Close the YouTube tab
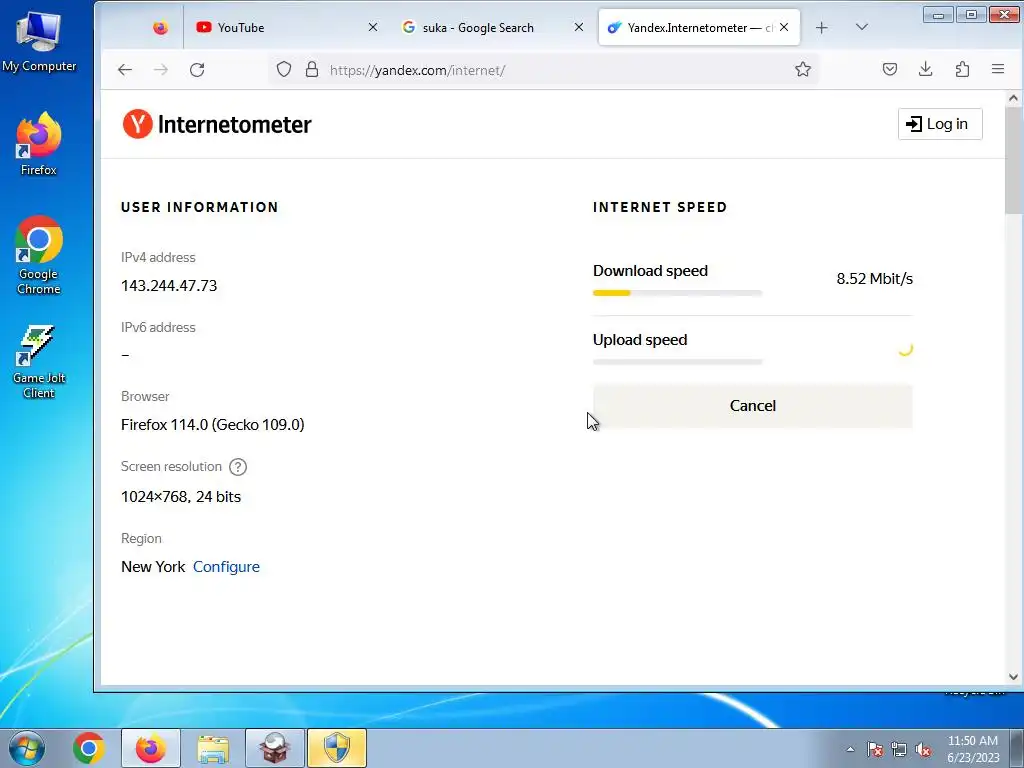The height and width of the screenshot is (768, 1024). [x=373, y=27]
